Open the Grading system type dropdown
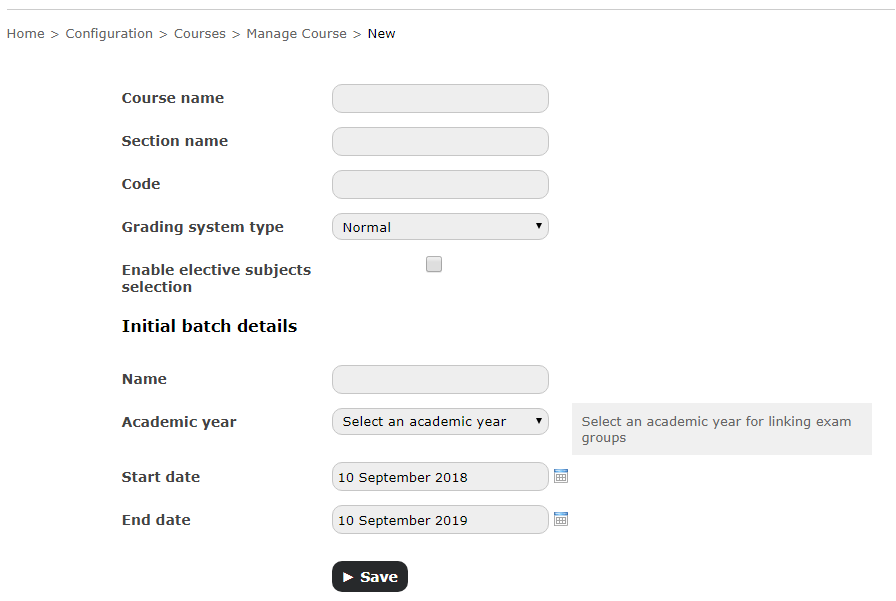 440,227
